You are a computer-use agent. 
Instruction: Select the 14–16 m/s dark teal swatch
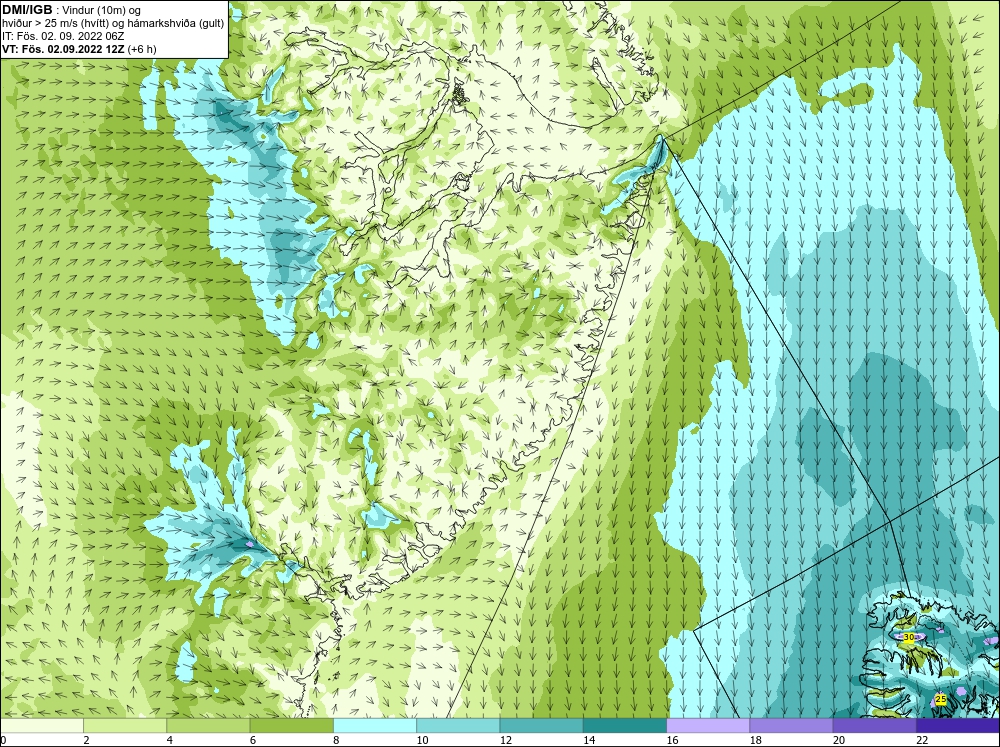click(x=625, y=725)
